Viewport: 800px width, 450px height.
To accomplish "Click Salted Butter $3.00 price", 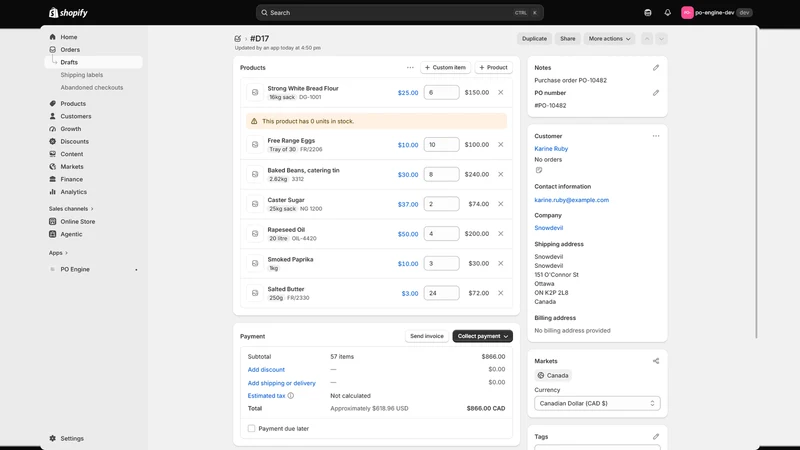I will point(410,293).
